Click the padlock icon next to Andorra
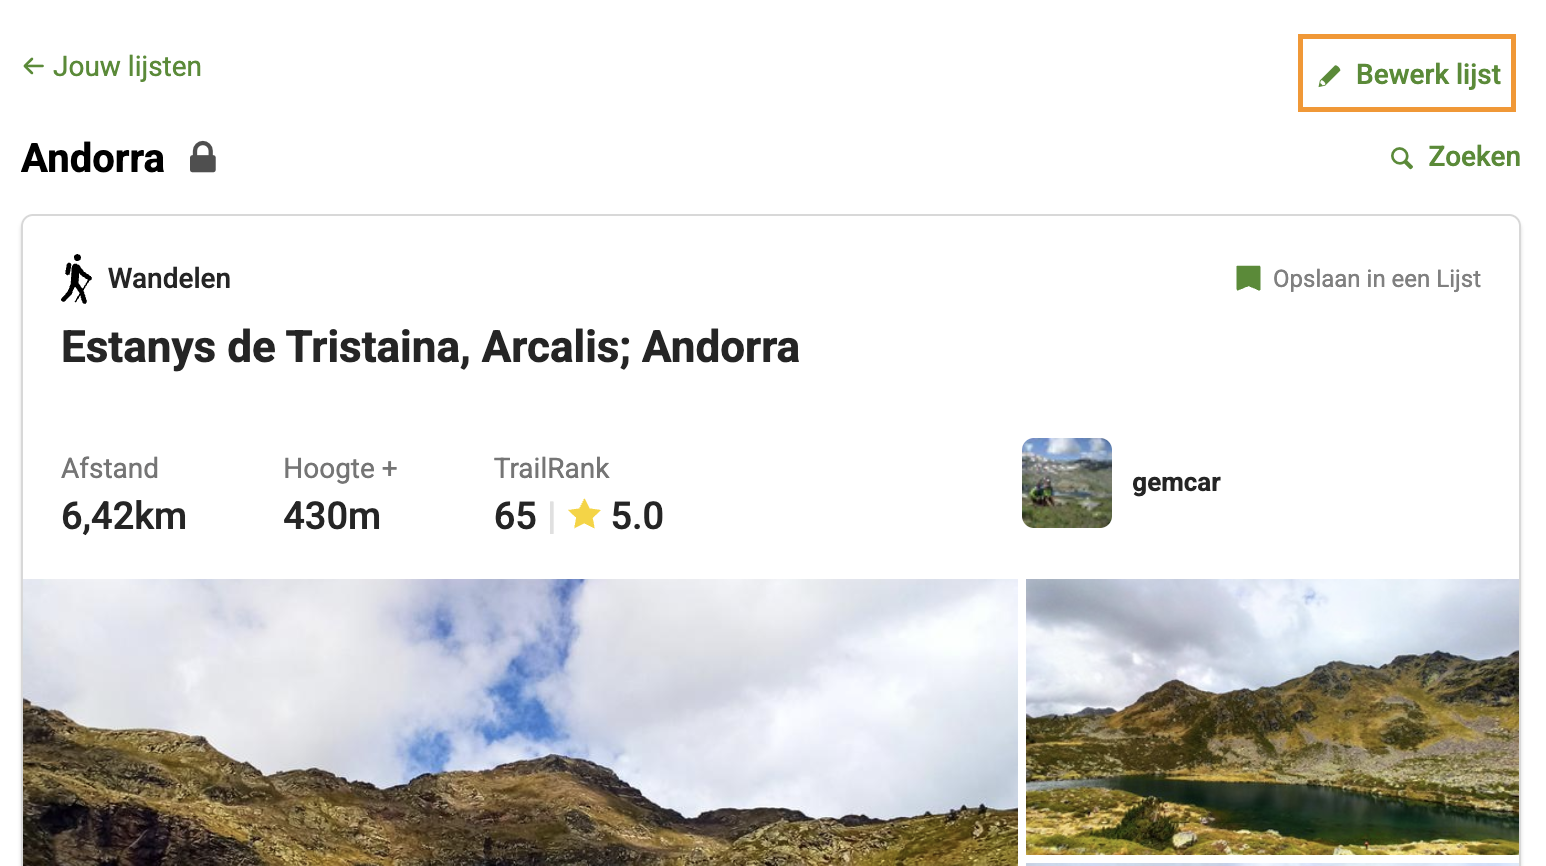 click(x=203, y=157)
